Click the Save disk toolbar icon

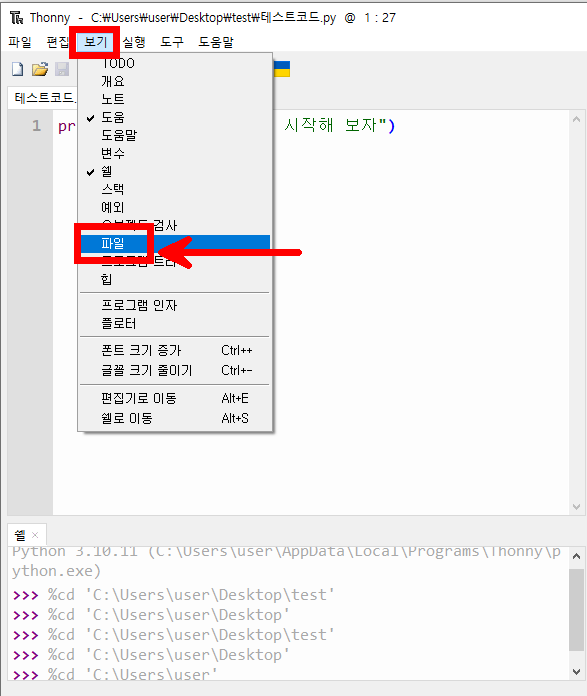(x=62, y=69)
